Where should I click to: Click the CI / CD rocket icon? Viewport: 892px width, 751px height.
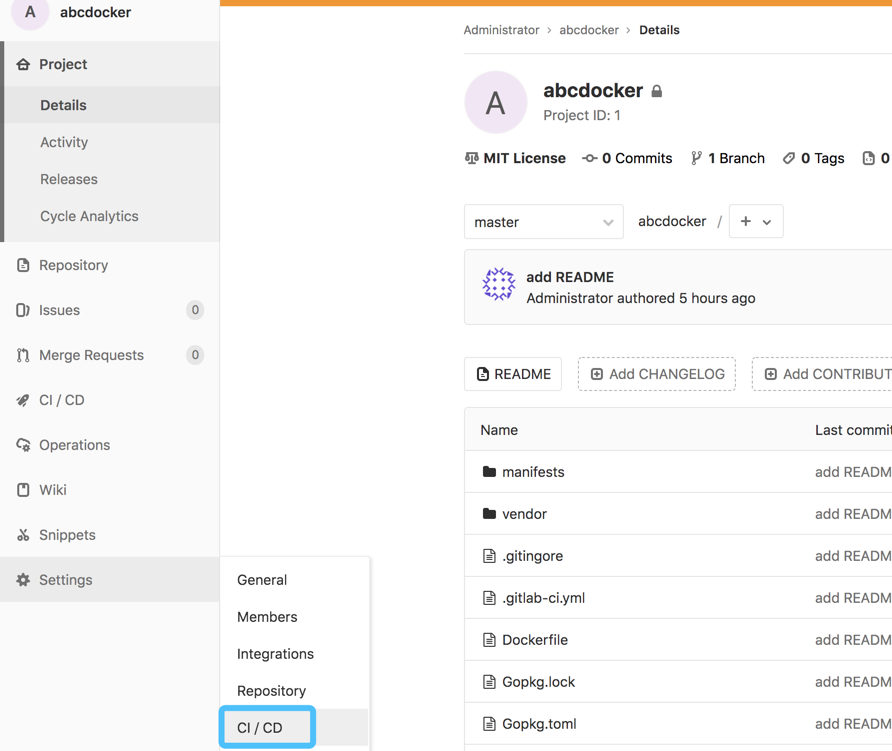(23, 400)
